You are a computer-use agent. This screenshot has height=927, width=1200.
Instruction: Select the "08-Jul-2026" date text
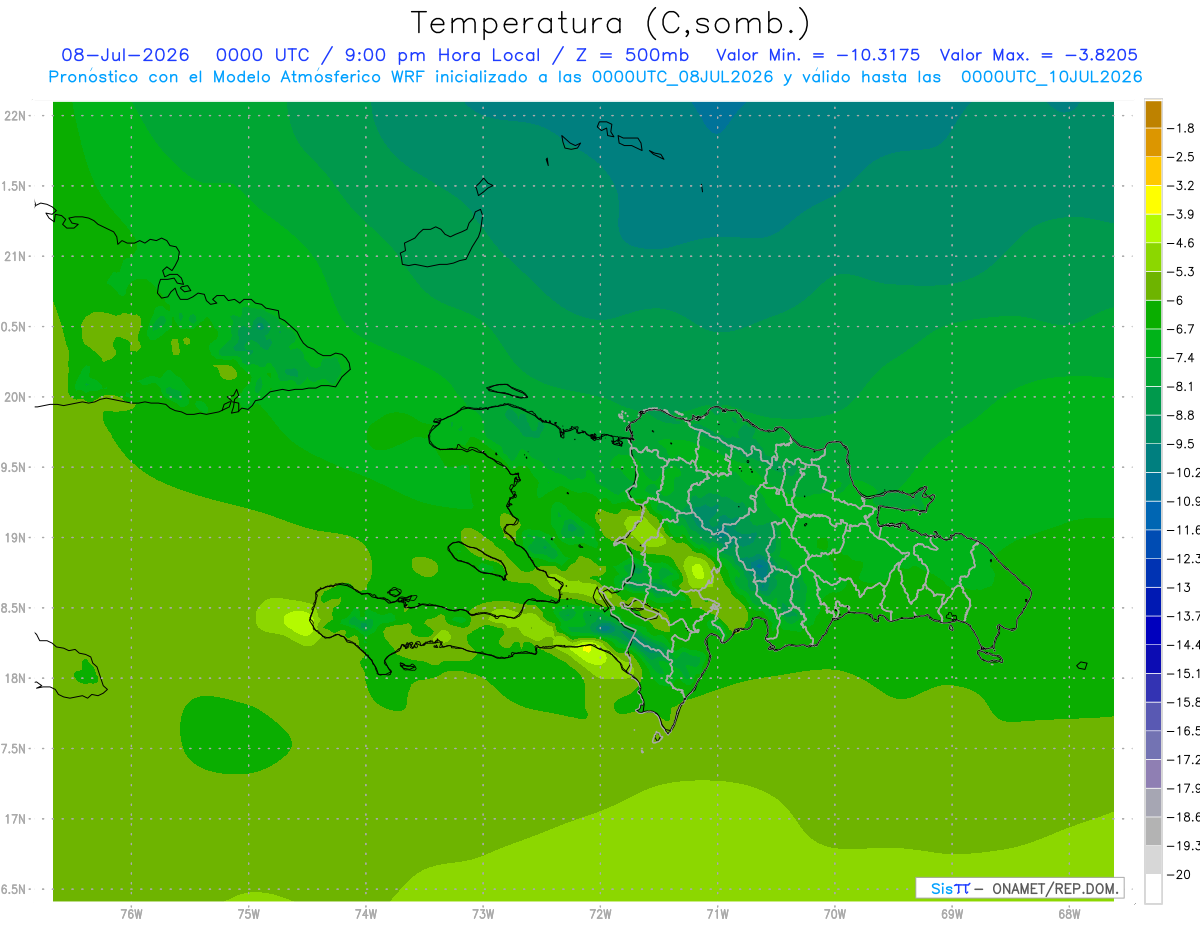tap(125, 55)
